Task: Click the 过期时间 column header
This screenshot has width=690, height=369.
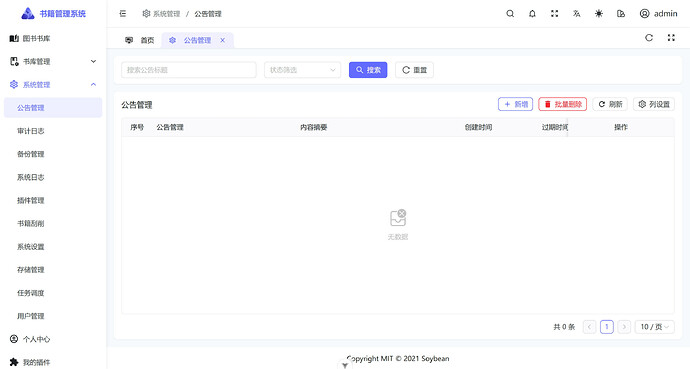Action: click(x=554, y=127)
